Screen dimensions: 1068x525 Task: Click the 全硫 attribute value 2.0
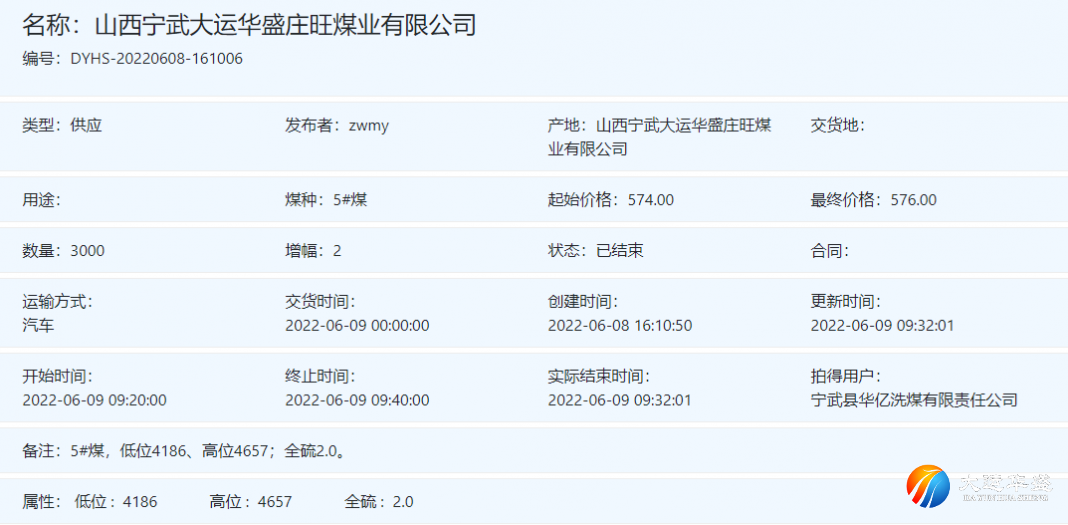point(403,502)
